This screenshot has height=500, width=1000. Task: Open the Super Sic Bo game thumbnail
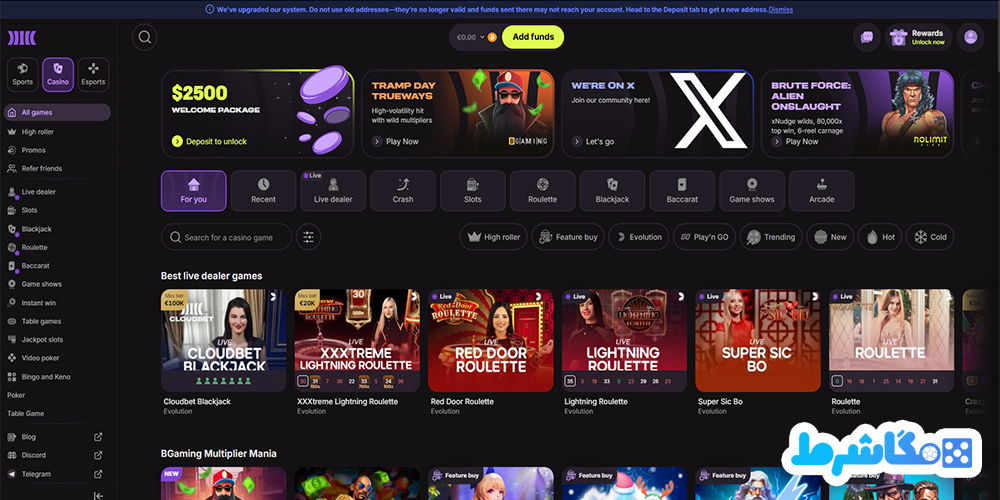click(758, 340)
